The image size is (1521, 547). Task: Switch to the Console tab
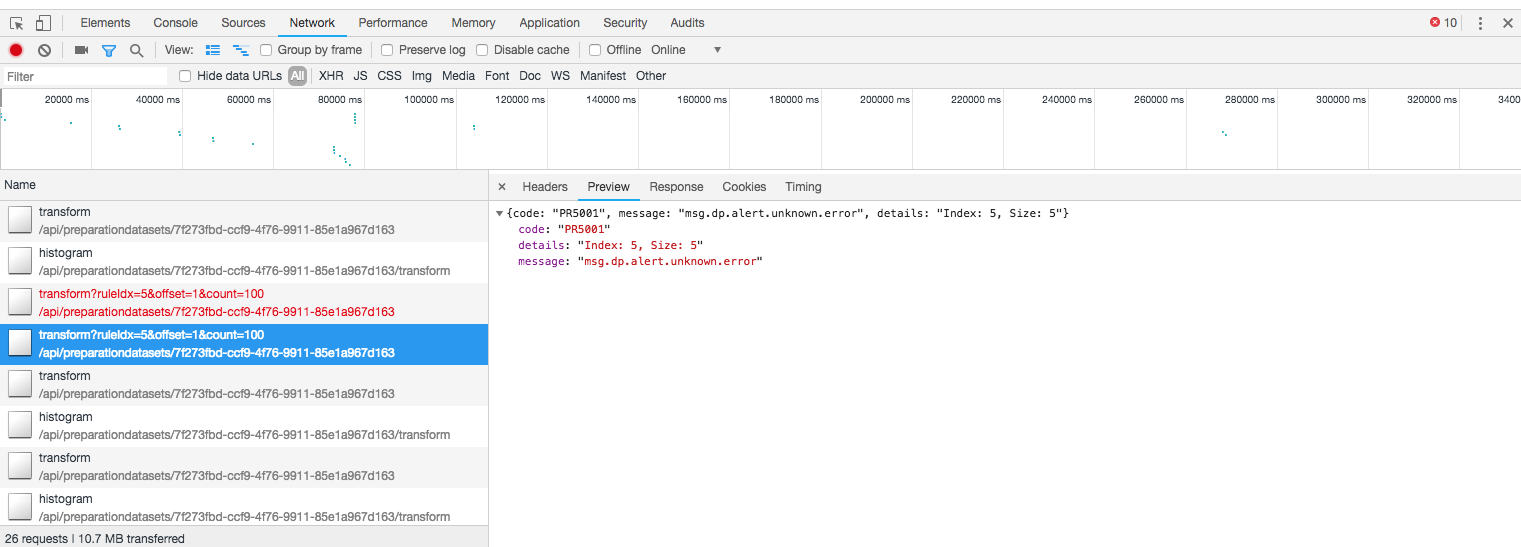[176, 23]
